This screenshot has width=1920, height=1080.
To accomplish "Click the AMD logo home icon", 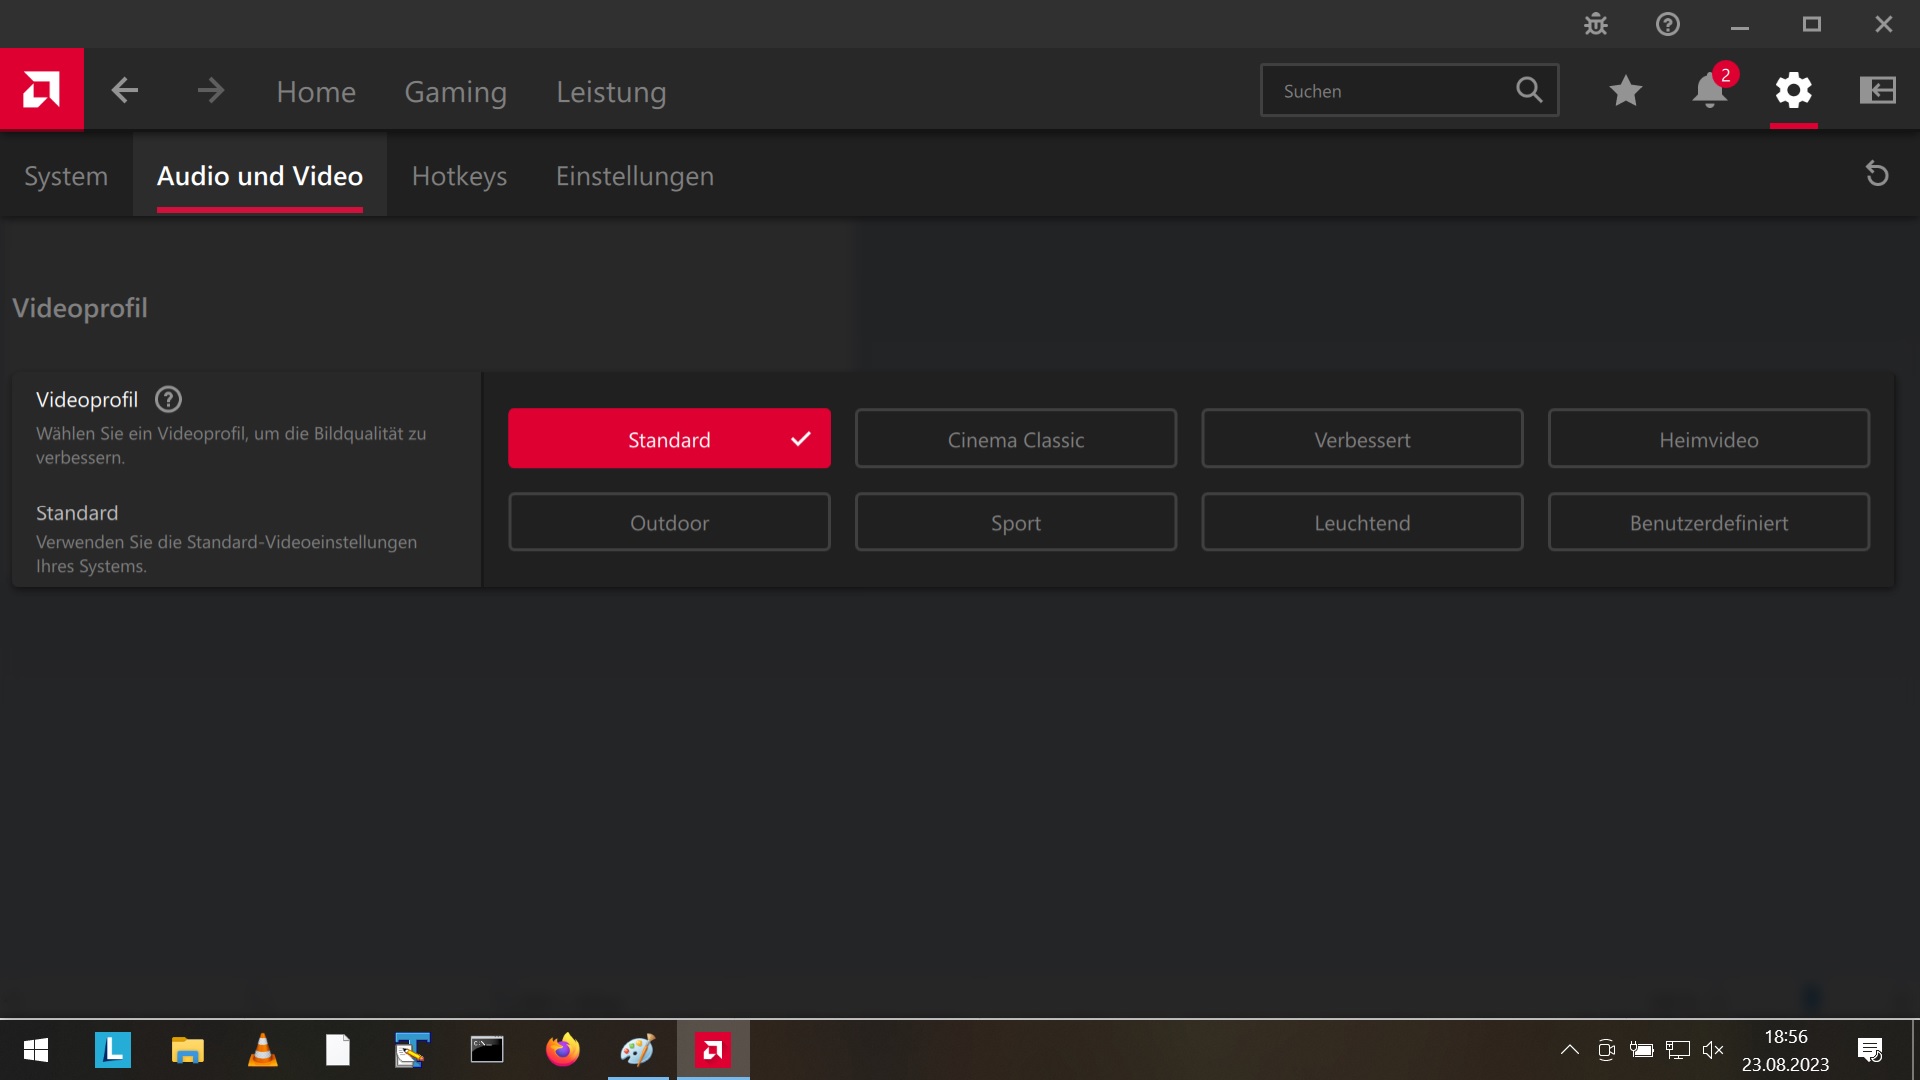I will click(41, 90).
